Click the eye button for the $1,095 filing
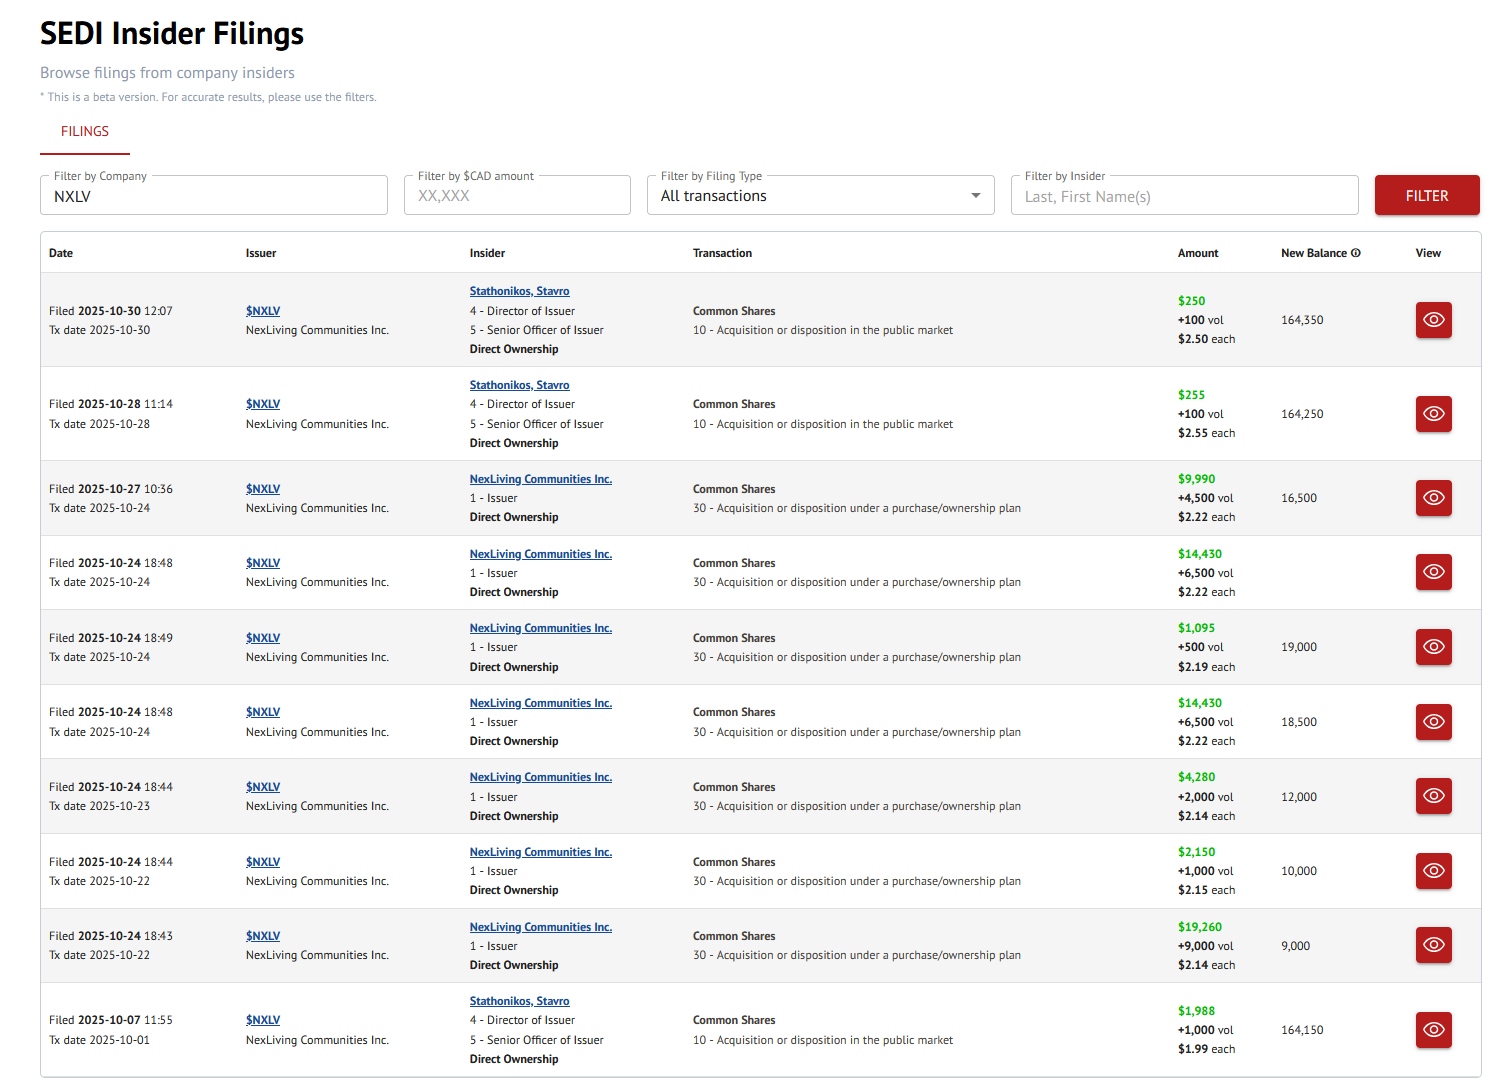Image resolution: width=1497 pixels, height=1086 pixels. pyautogui.click(x=1433, y=647)
